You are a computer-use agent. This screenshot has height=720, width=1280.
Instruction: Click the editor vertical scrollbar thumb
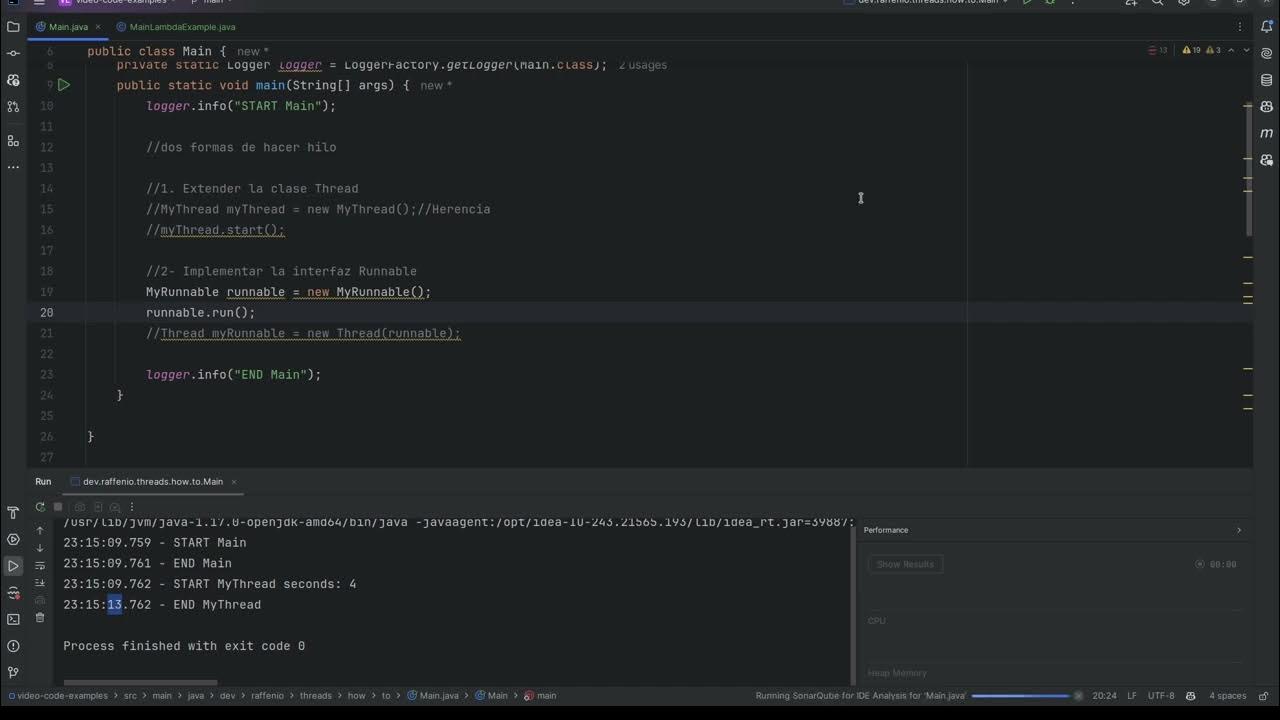1248,169
